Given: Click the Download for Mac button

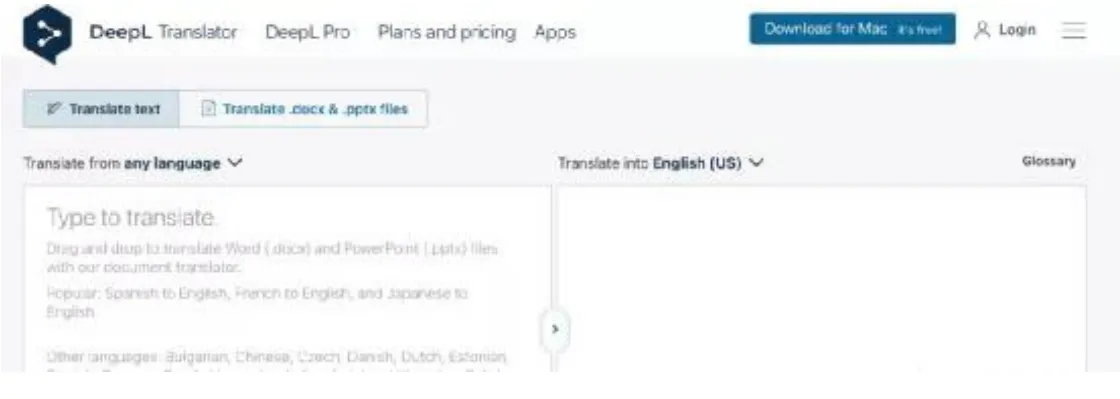Looking at the screenshot, I should pyautogui.click(x=852, y=29).
